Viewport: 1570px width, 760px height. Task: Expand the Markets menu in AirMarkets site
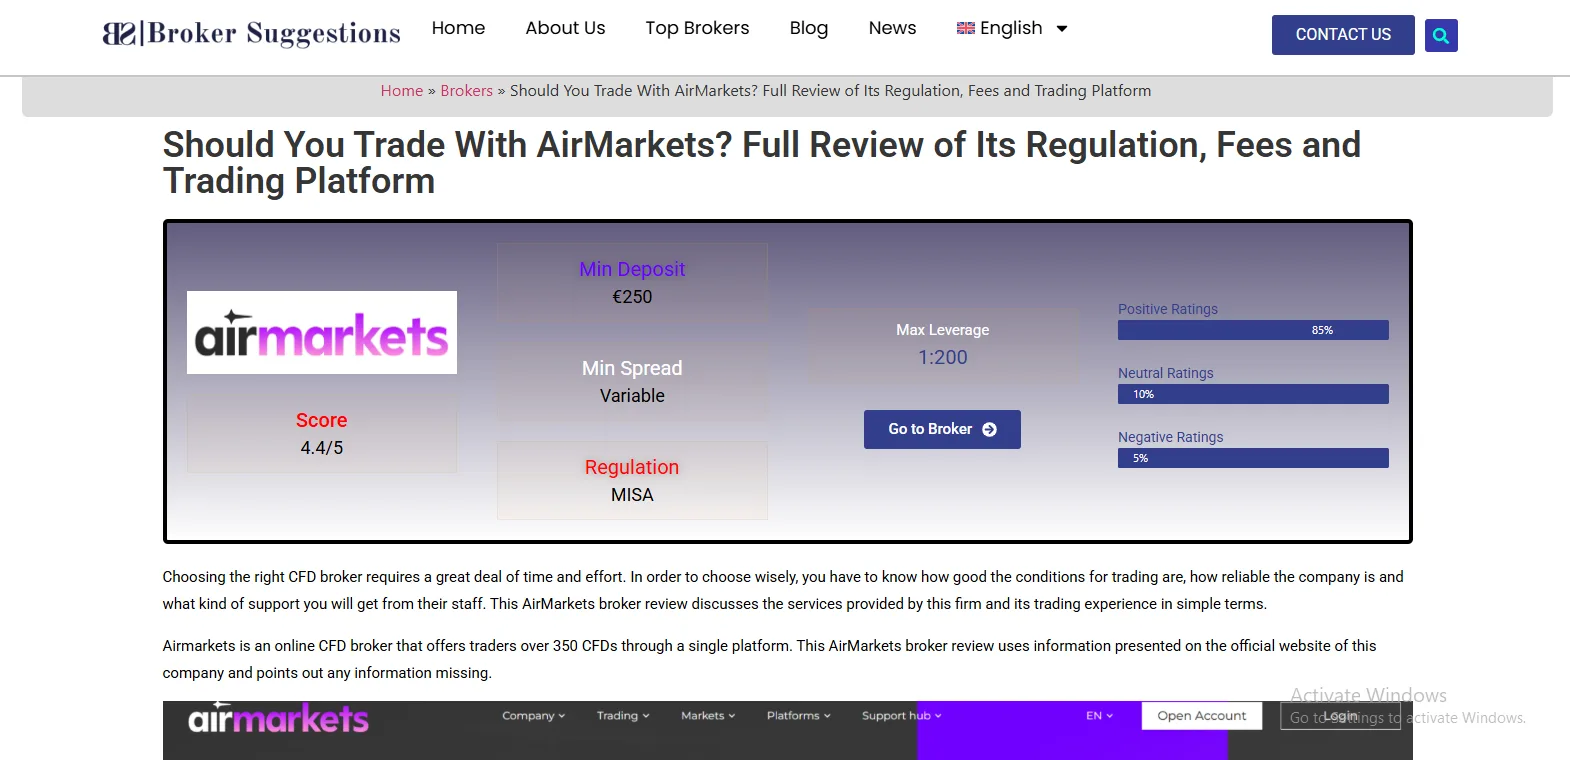[x=708, y=716]
